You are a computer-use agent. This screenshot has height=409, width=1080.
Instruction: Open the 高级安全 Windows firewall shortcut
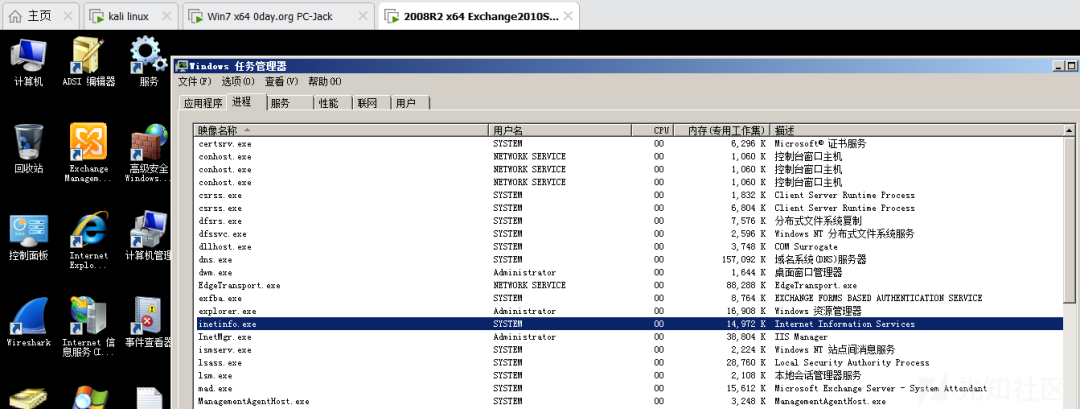click(148, 153)
